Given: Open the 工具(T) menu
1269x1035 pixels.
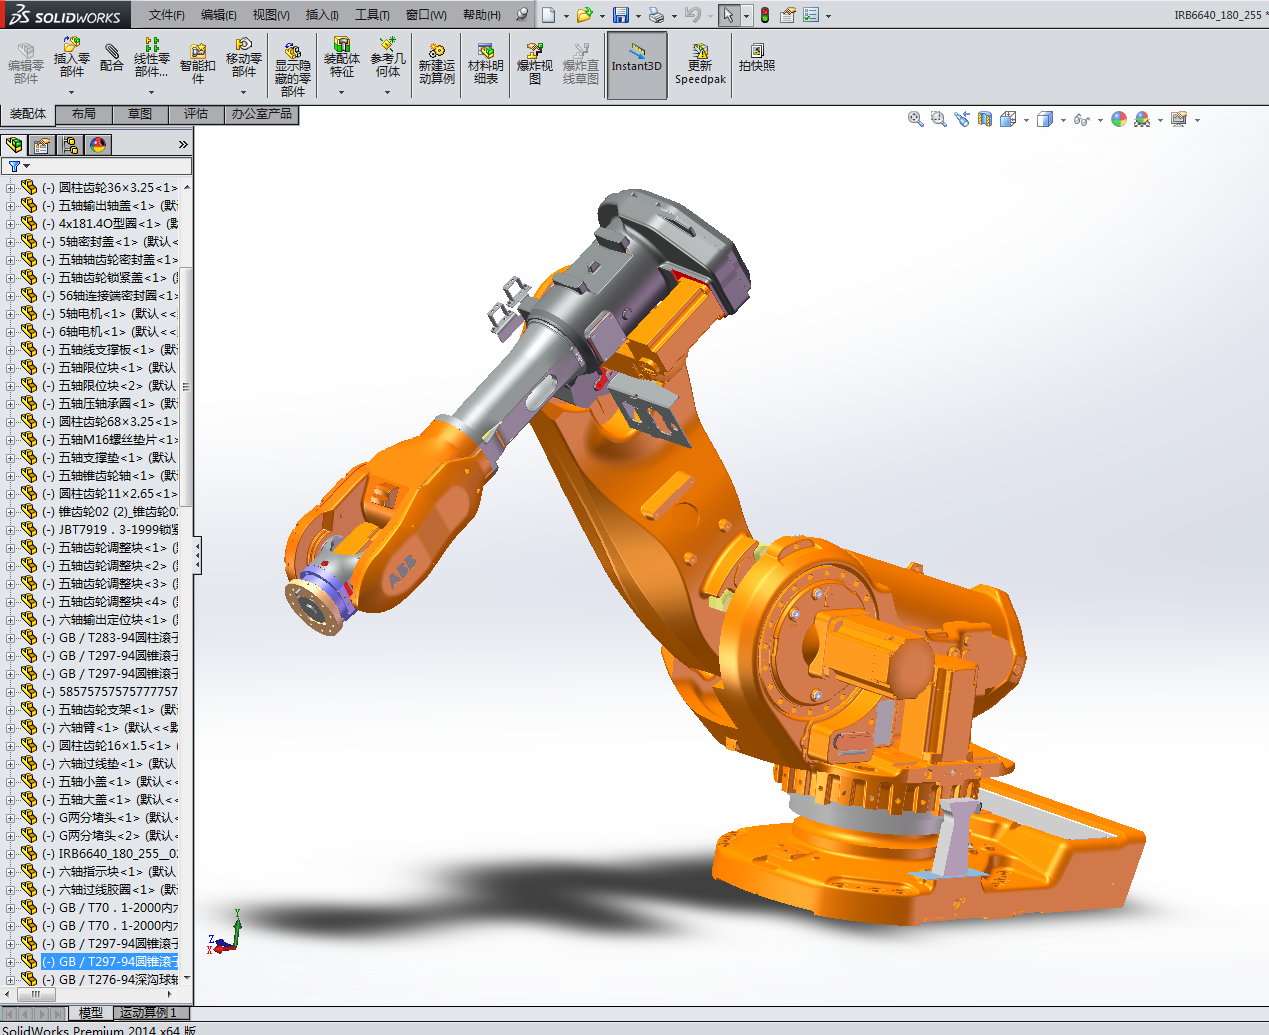Looking at the screenshot, I should click(x=372, y=15).
